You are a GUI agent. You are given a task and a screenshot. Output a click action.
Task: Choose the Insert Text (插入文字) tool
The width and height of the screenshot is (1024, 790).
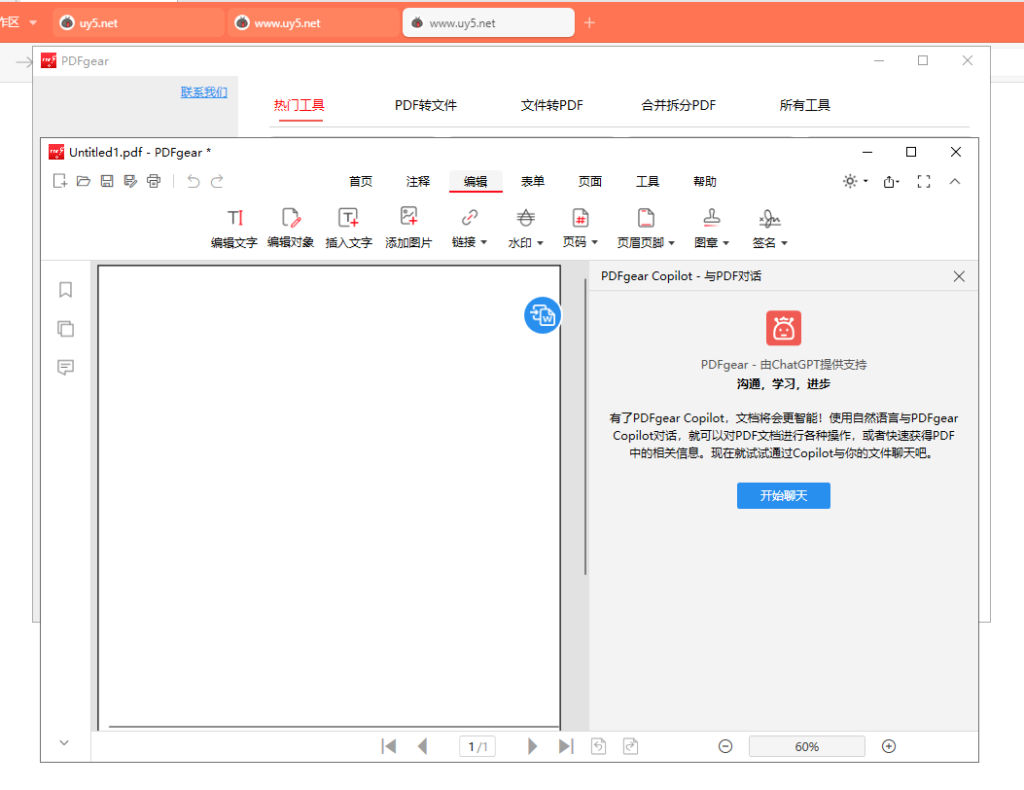(349, 228)
